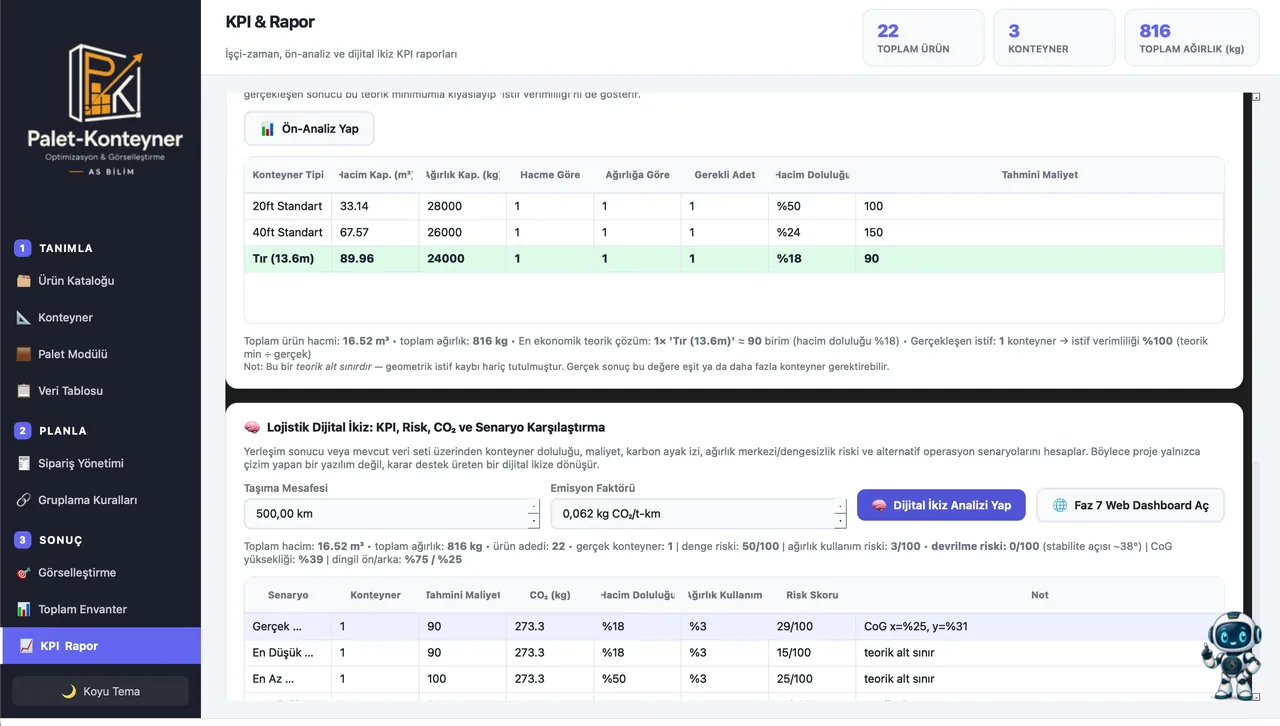Viewport: 1280px width, 726px height.
Task: Open the robot assistant chat icon
Action: [x=1231, y=655]
